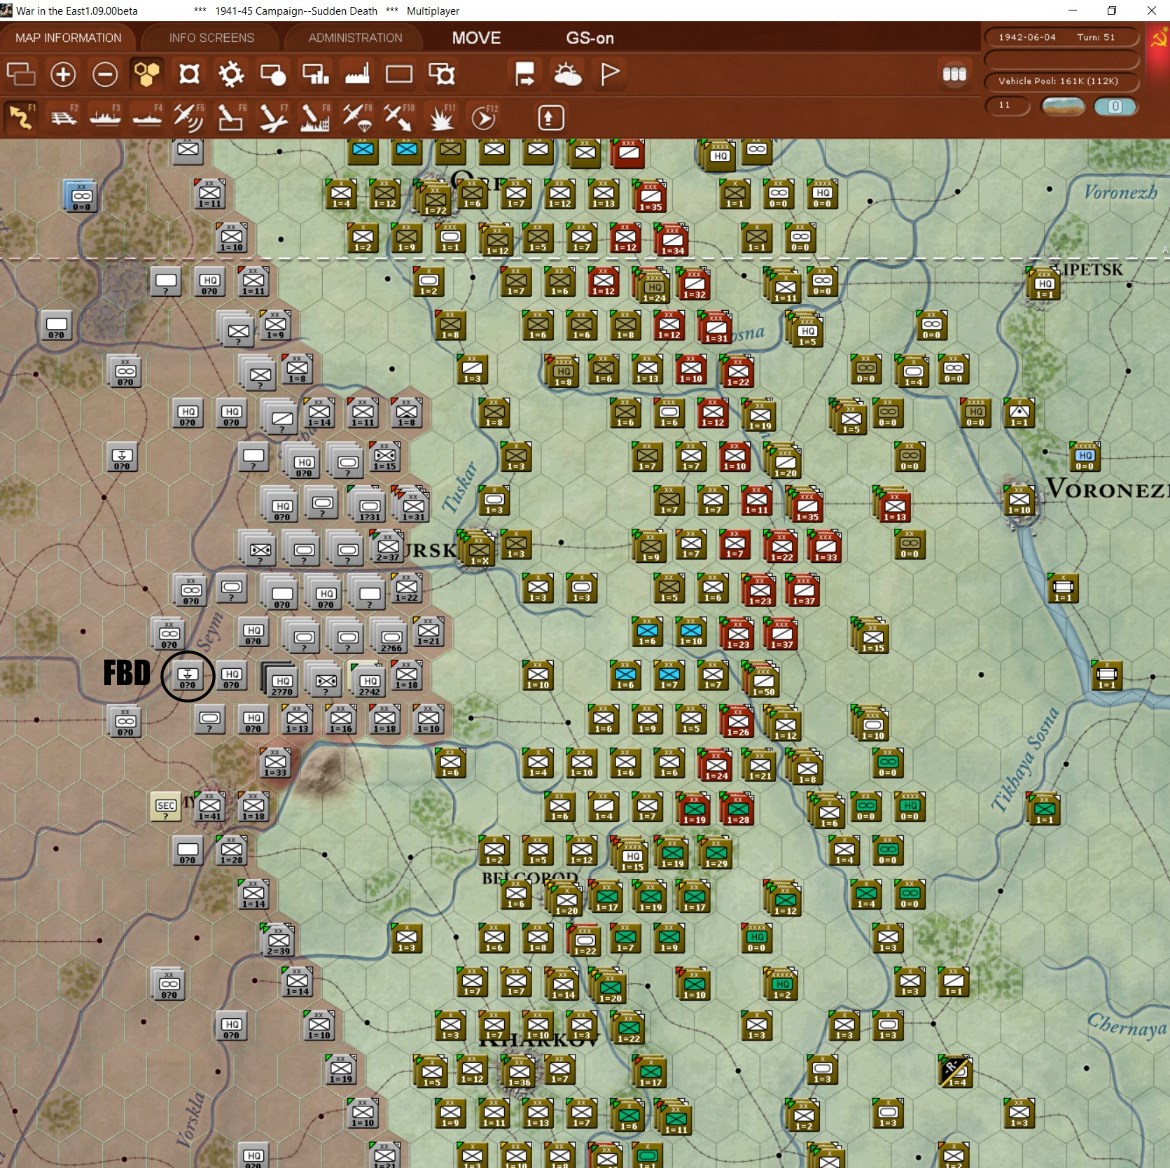This screenshot has height=1168, width=1170.
Task: Select the German infantry unit labeled 1=33
Action: [x=275, y=763]
